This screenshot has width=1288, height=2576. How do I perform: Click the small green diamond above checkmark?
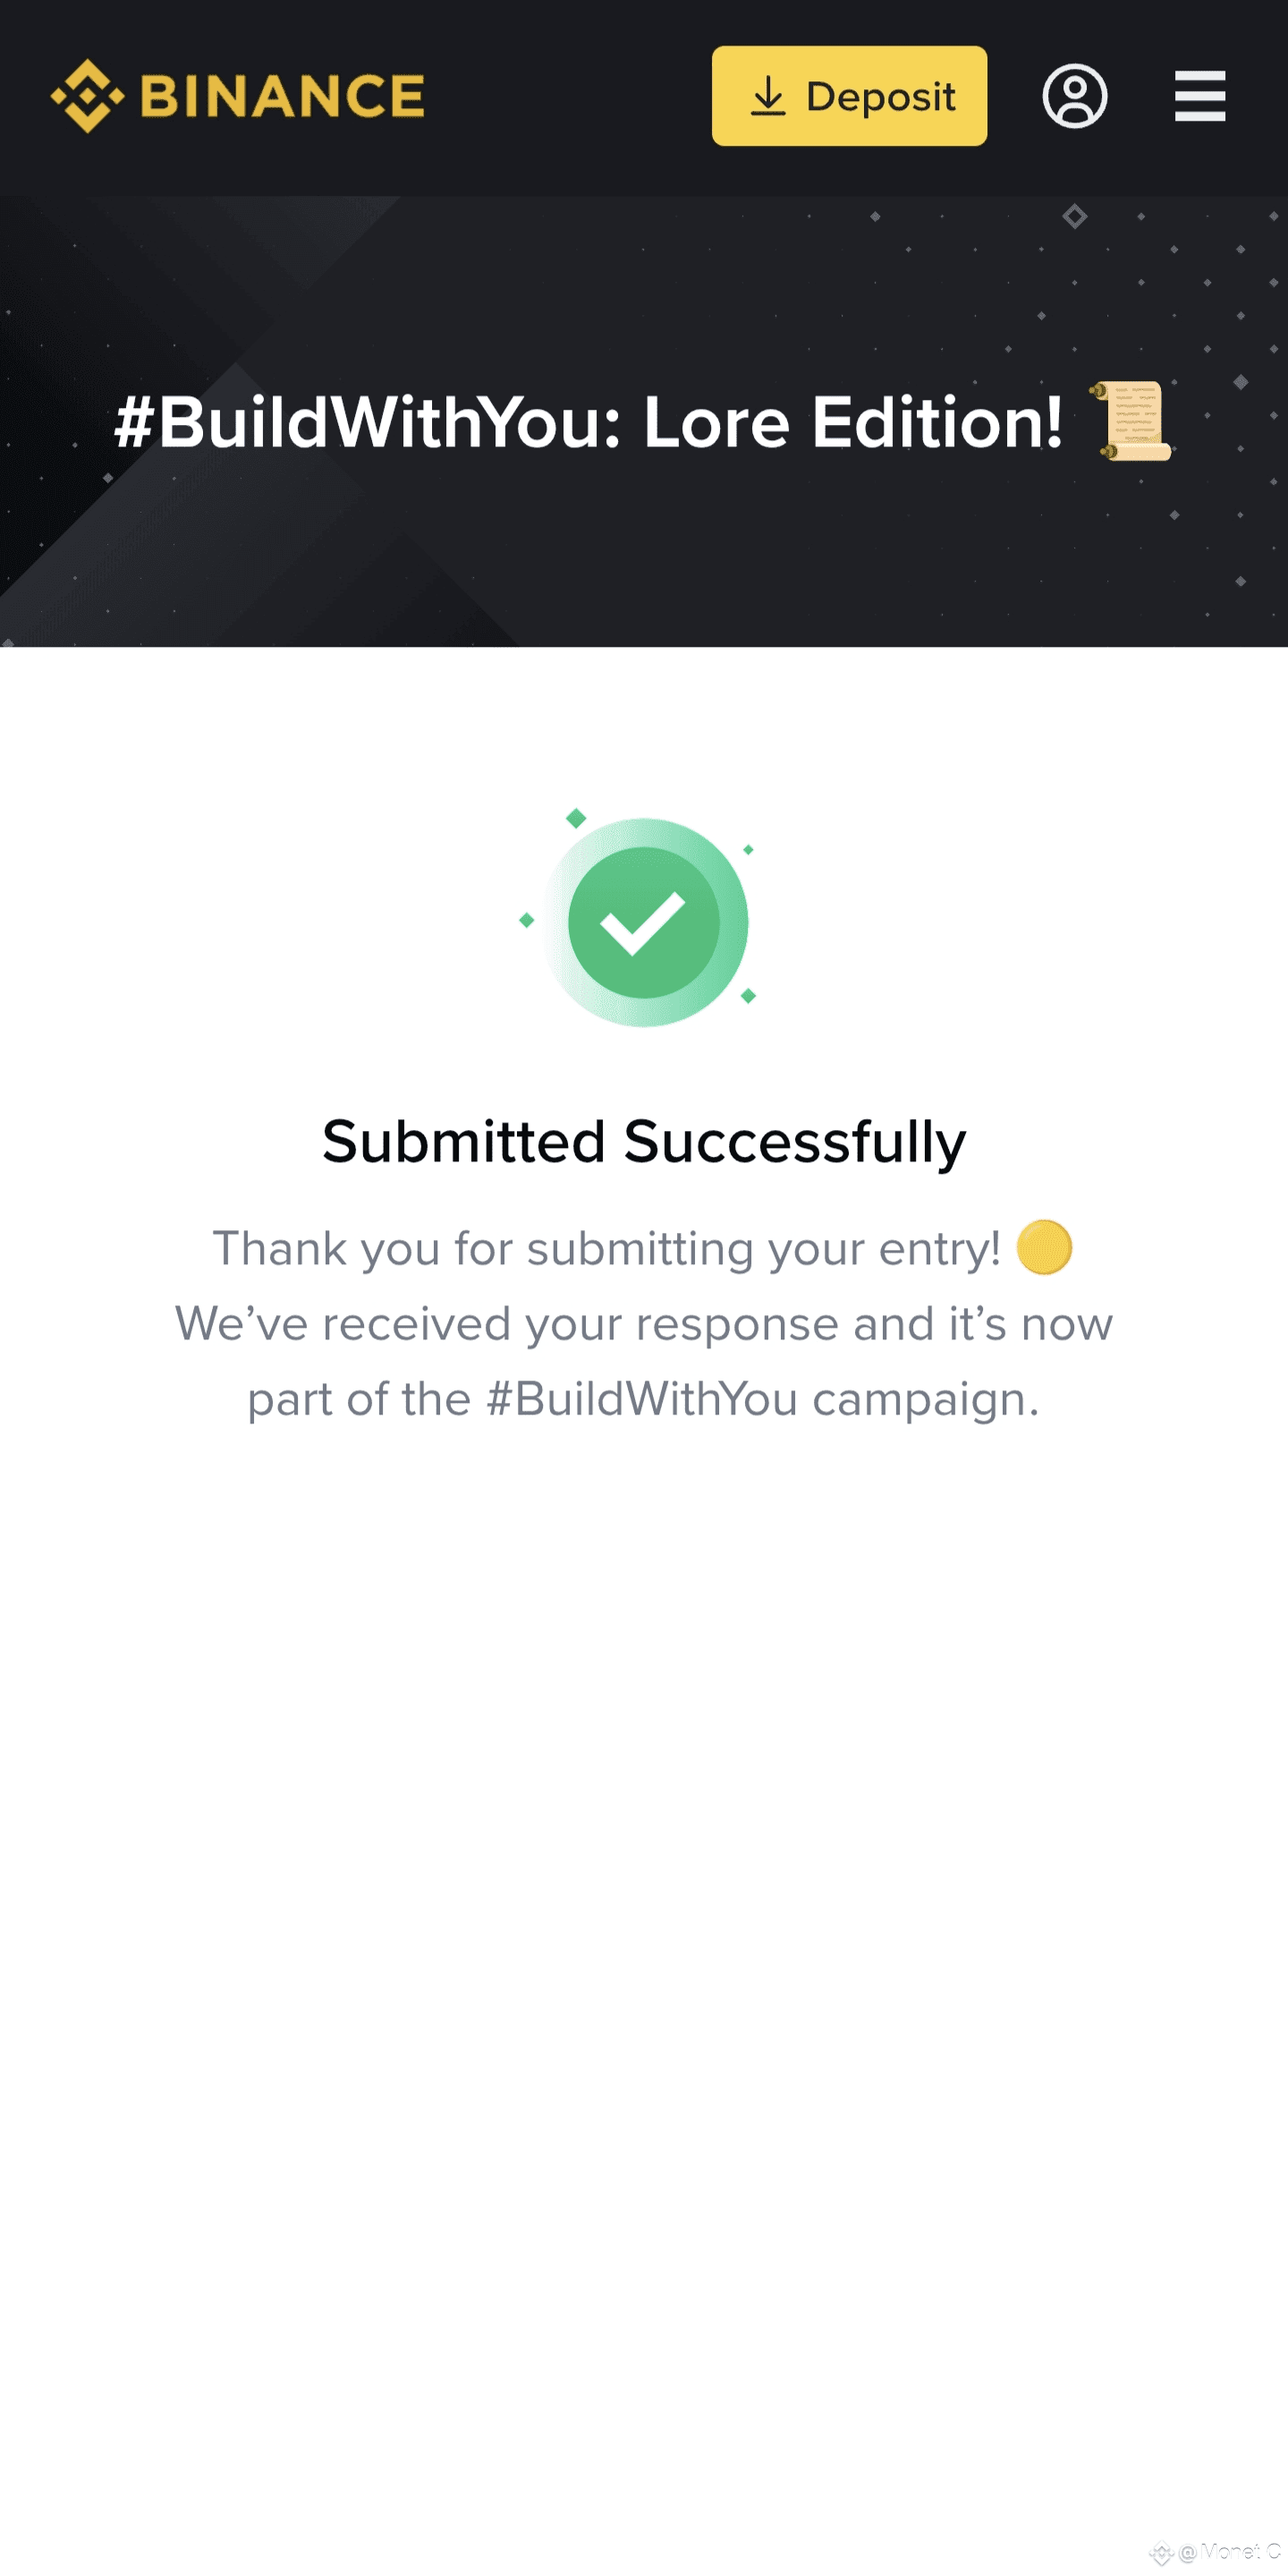[x=576, y=819]
